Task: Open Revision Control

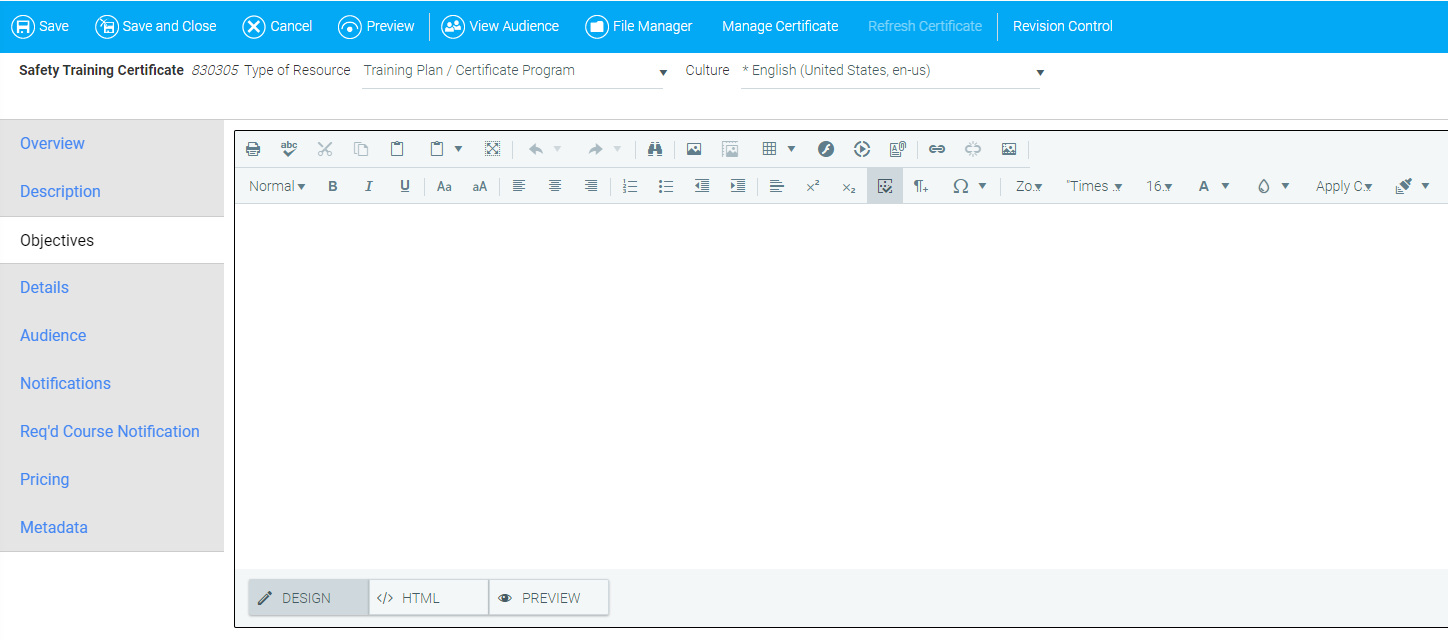Action: click(x=1062, y=26)
